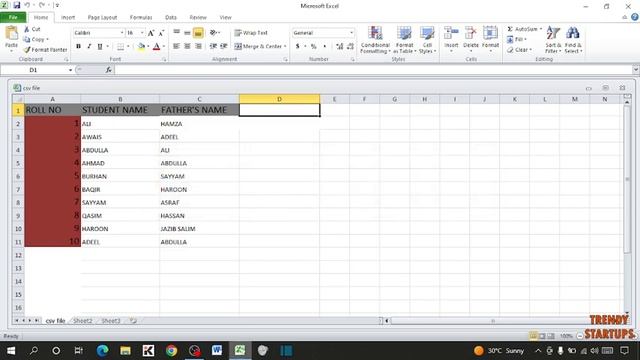Screen dimensions: 640x360
Task: Open the File tab
Action: (13, 17)
